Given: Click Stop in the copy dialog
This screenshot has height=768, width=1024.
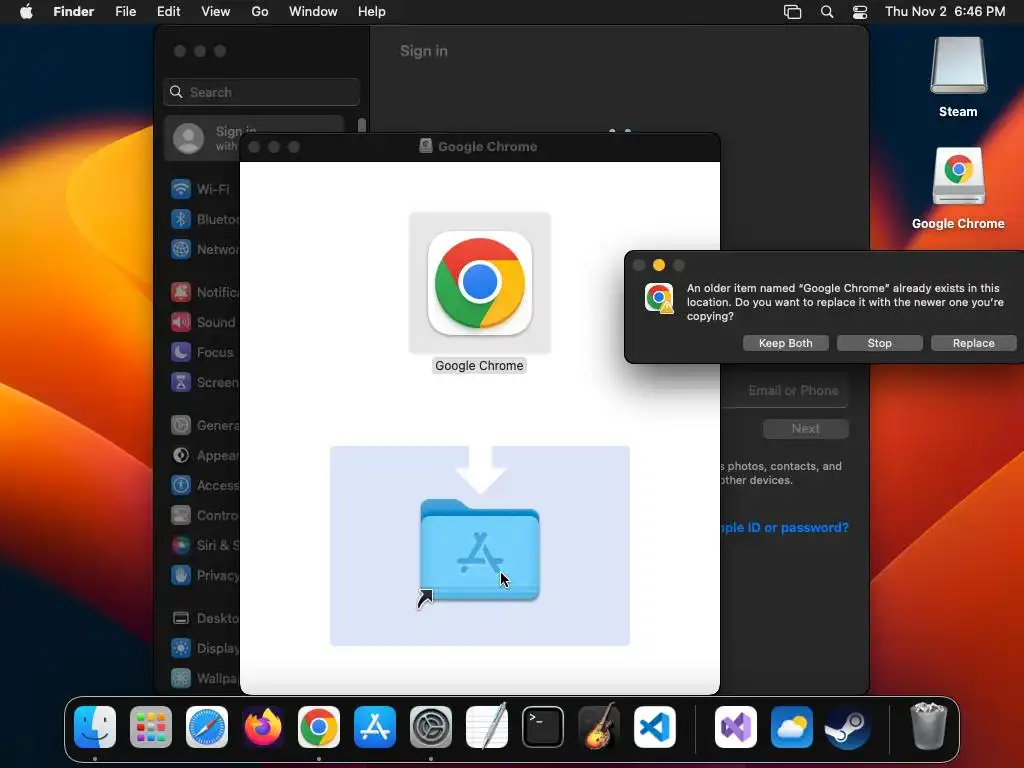Looking at the screenshot, I should 880,343.
